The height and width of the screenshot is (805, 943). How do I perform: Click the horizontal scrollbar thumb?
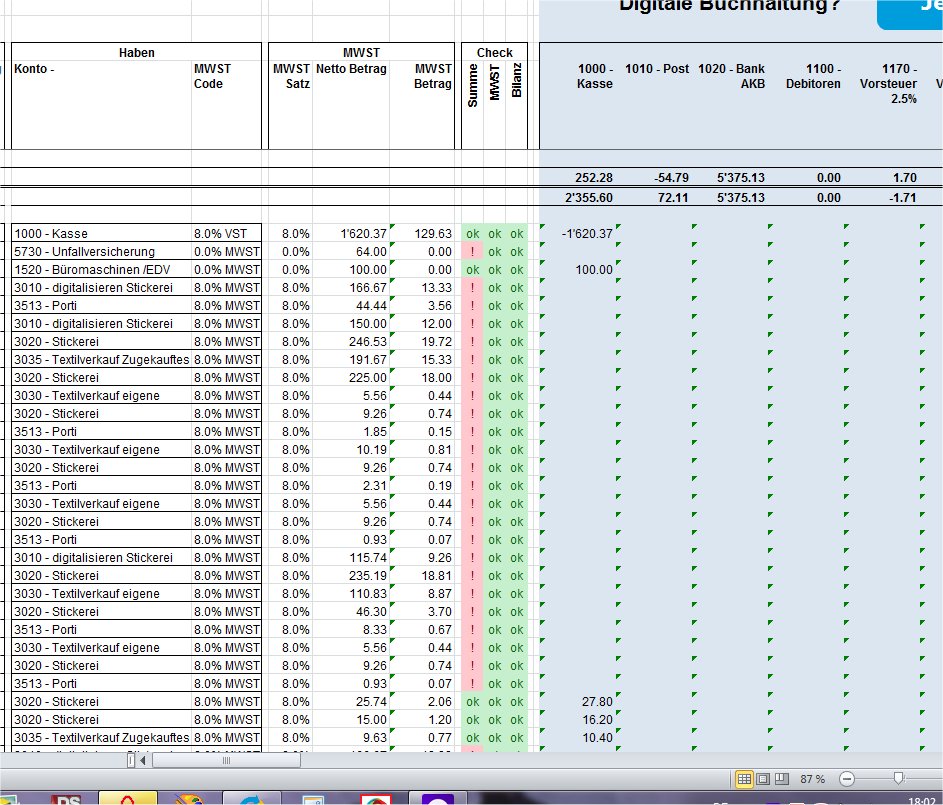click(x=225, y=760)
